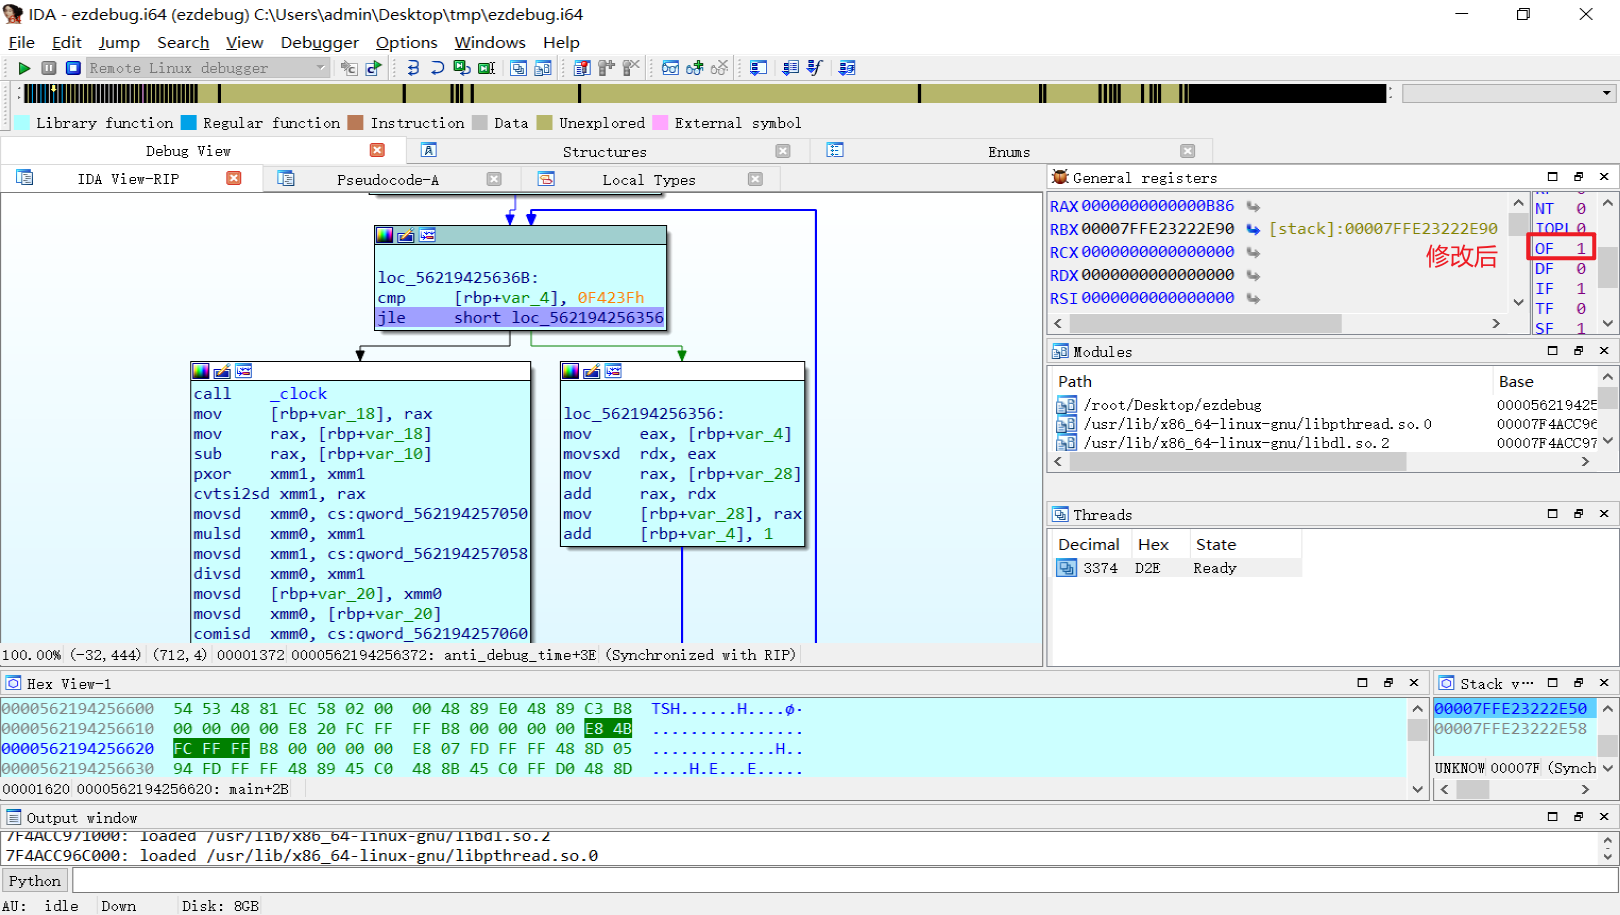Toggle the OF flag value

[1580, 248]
